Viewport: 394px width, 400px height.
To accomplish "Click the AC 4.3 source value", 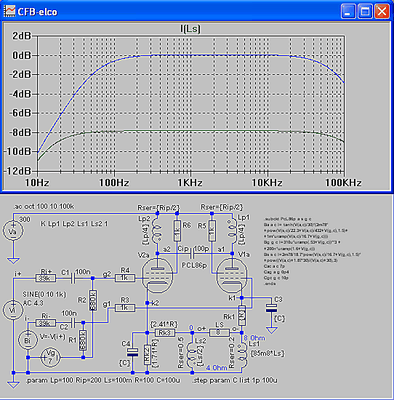I will coord(33,303).
